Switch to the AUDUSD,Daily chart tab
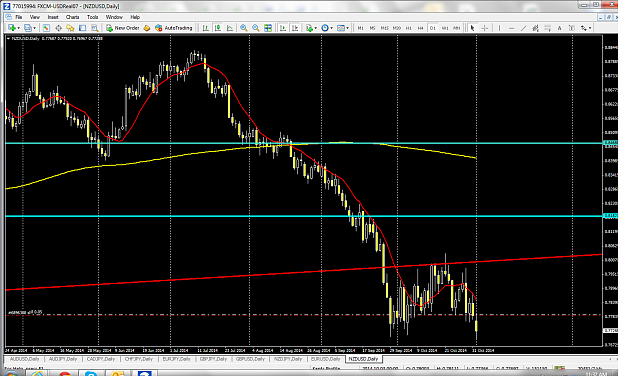 point(24,359)
